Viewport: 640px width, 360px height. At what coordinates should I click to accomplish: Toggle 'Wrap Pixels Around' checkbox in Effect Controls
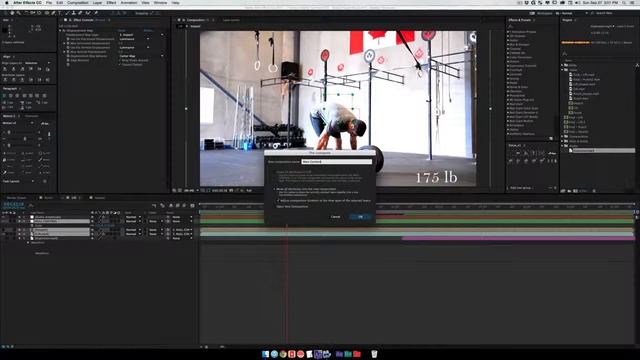pos(120,60)
